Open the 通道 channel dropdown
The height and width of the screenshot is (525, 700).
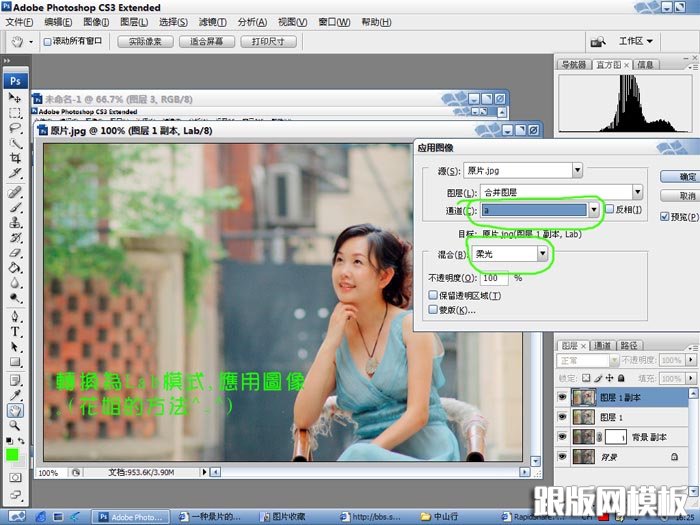(594, 210)
